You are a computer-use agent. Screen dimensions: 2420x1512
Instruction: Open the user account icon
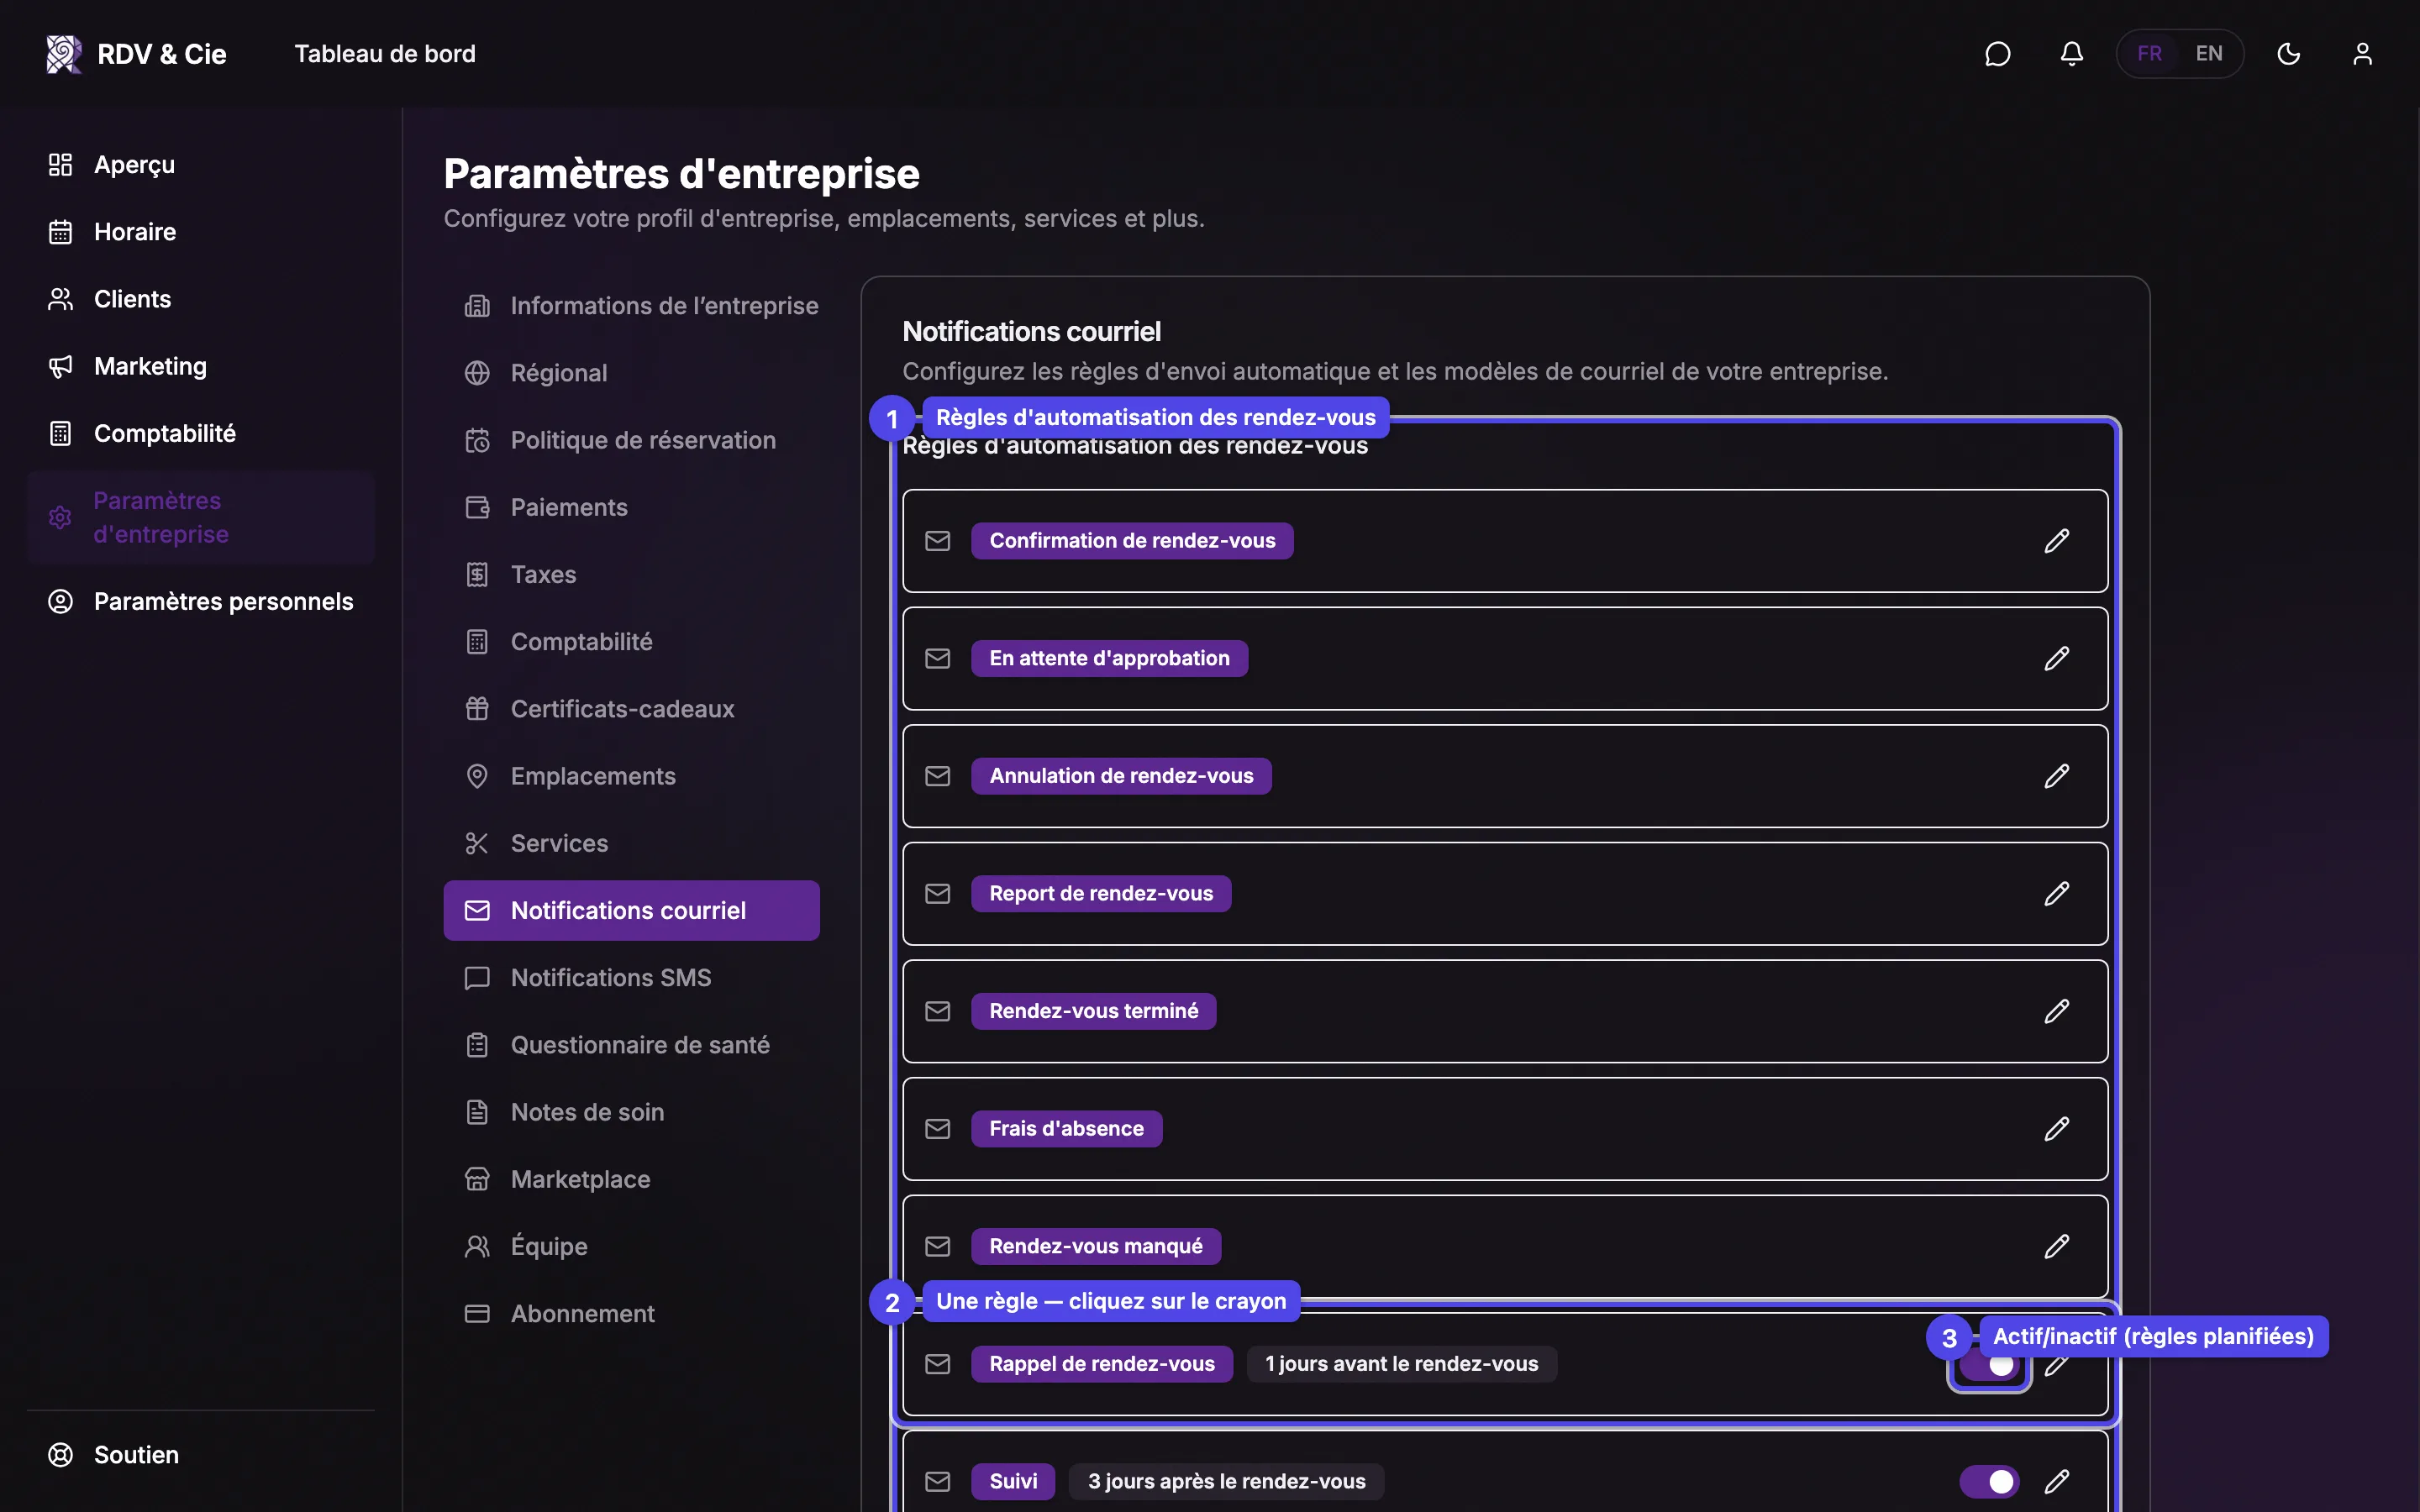point(2362,54)
